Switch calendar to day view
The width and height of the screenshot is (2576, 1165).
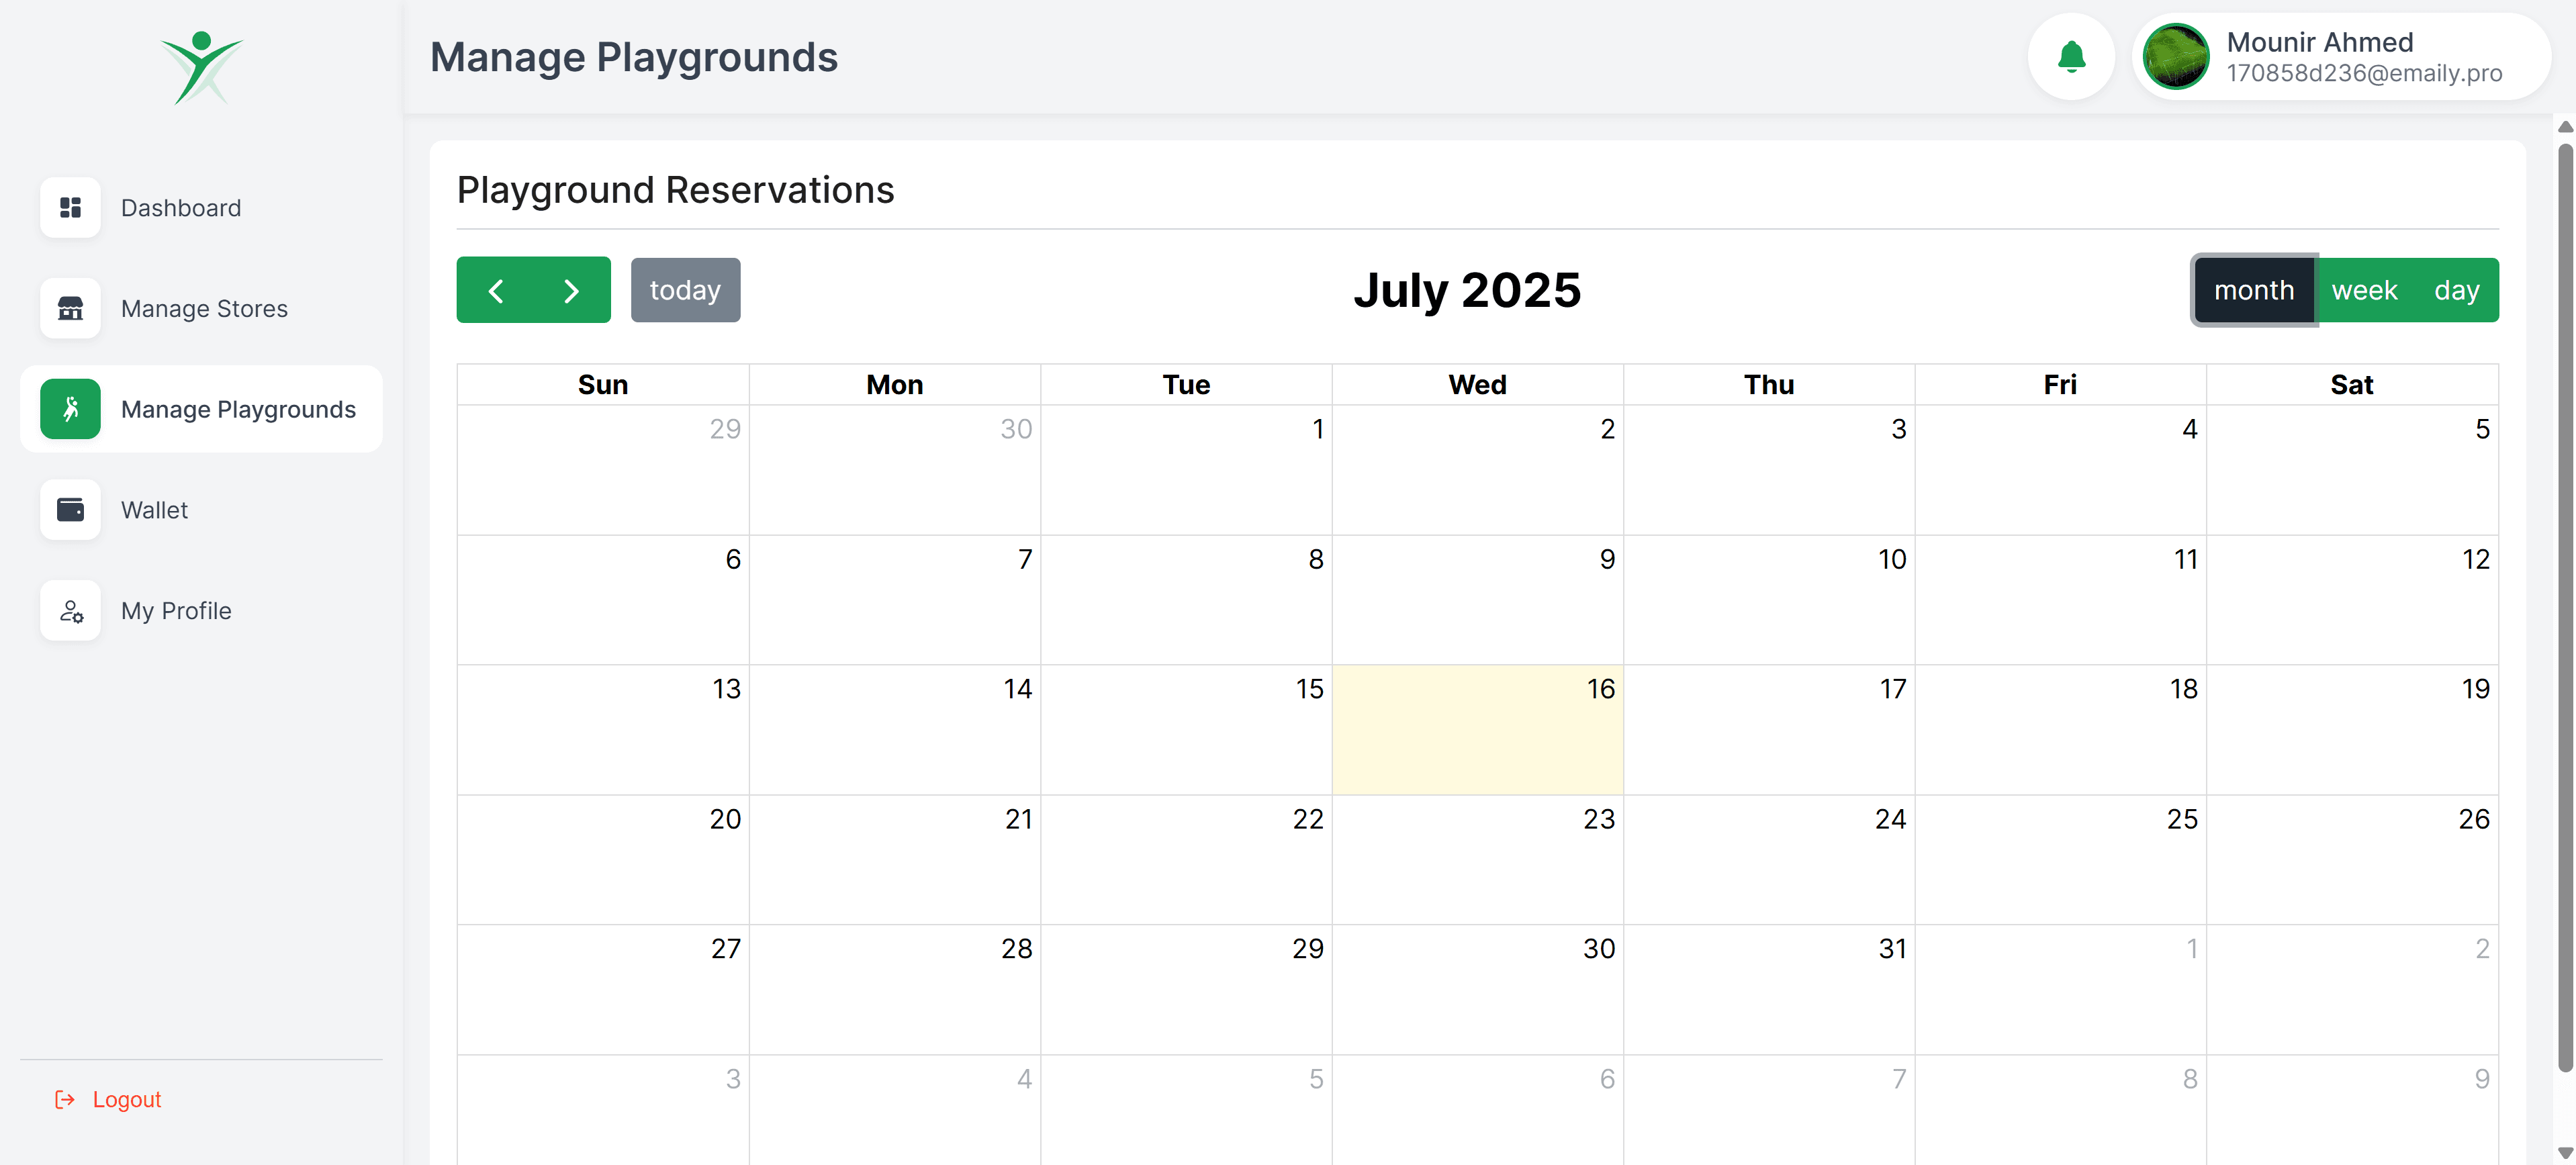[x=2456, y=290]
